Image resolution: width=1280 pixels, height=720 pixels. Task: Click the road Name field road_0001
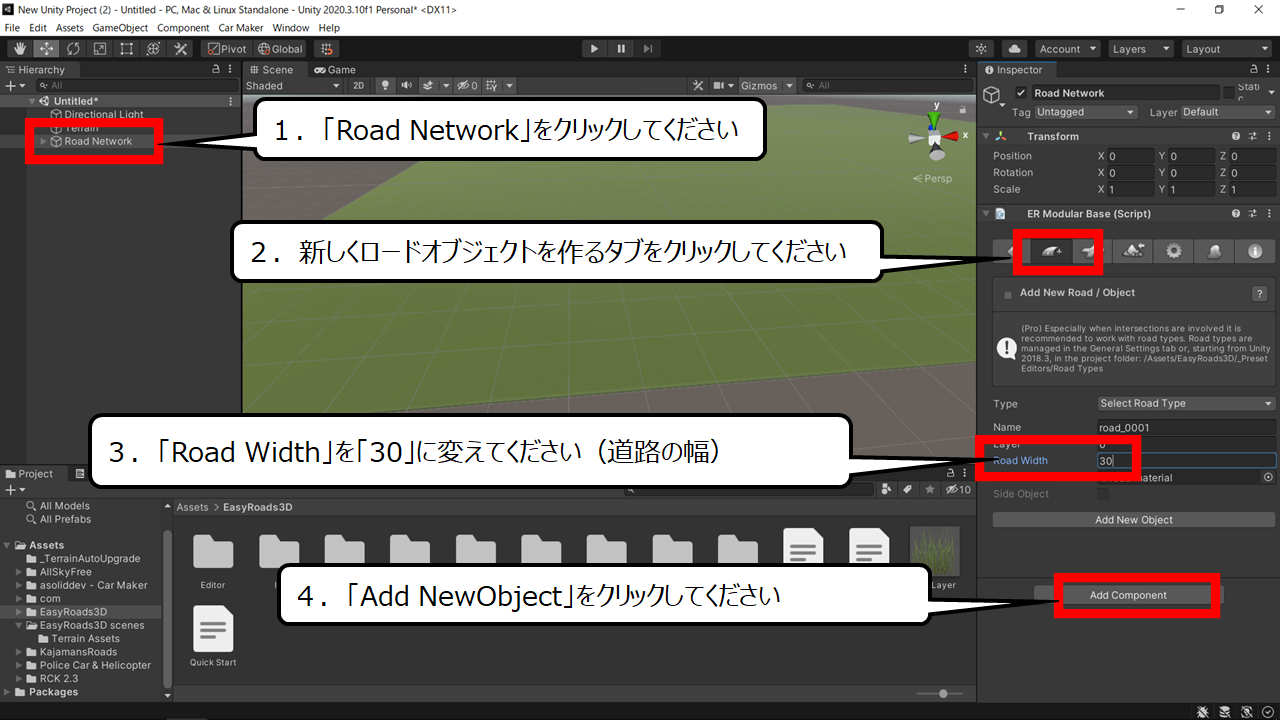tap(1187, 427)
